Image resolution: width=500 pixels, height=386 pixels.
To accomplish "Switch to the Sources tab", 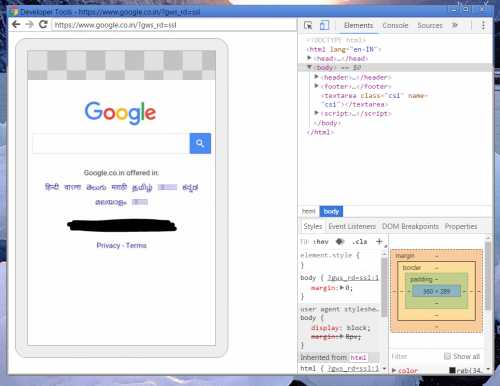I will (x=430, y=26).
